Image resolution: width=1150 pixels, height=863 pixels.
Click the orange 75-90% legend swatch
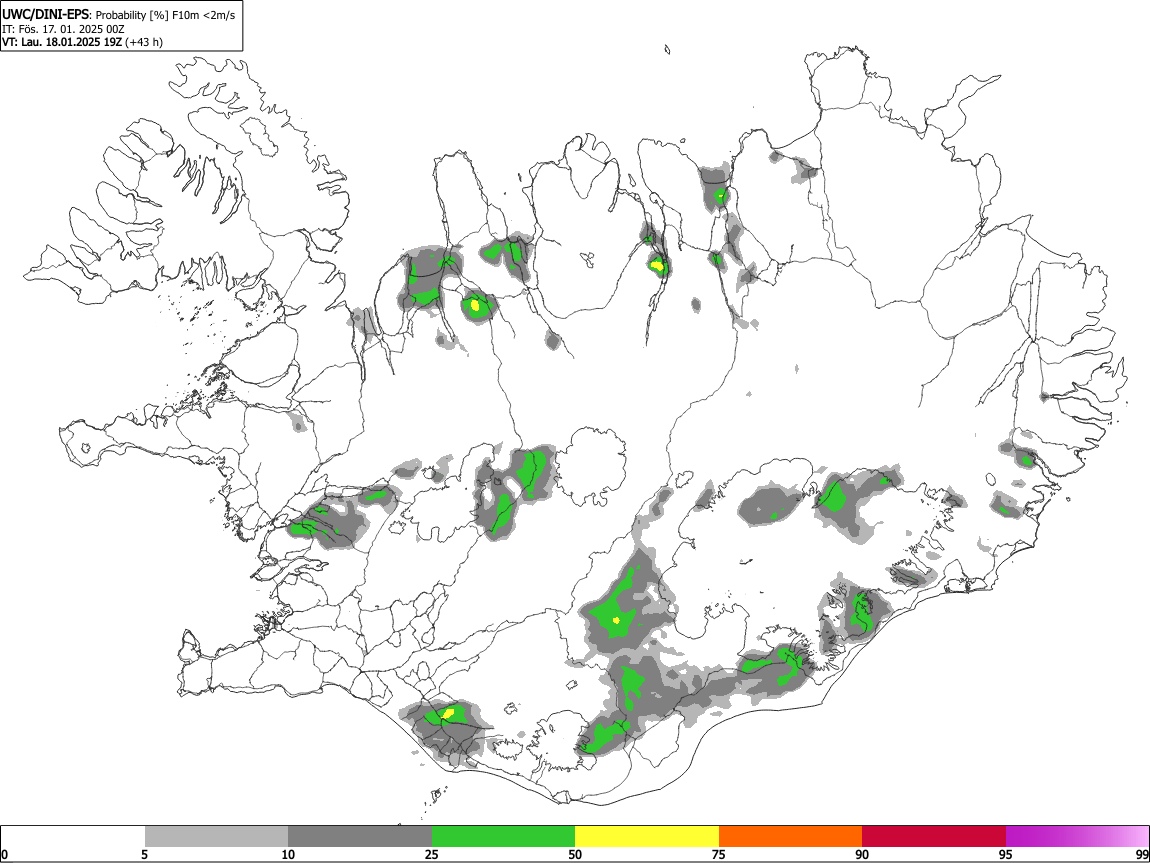(791, 837)
